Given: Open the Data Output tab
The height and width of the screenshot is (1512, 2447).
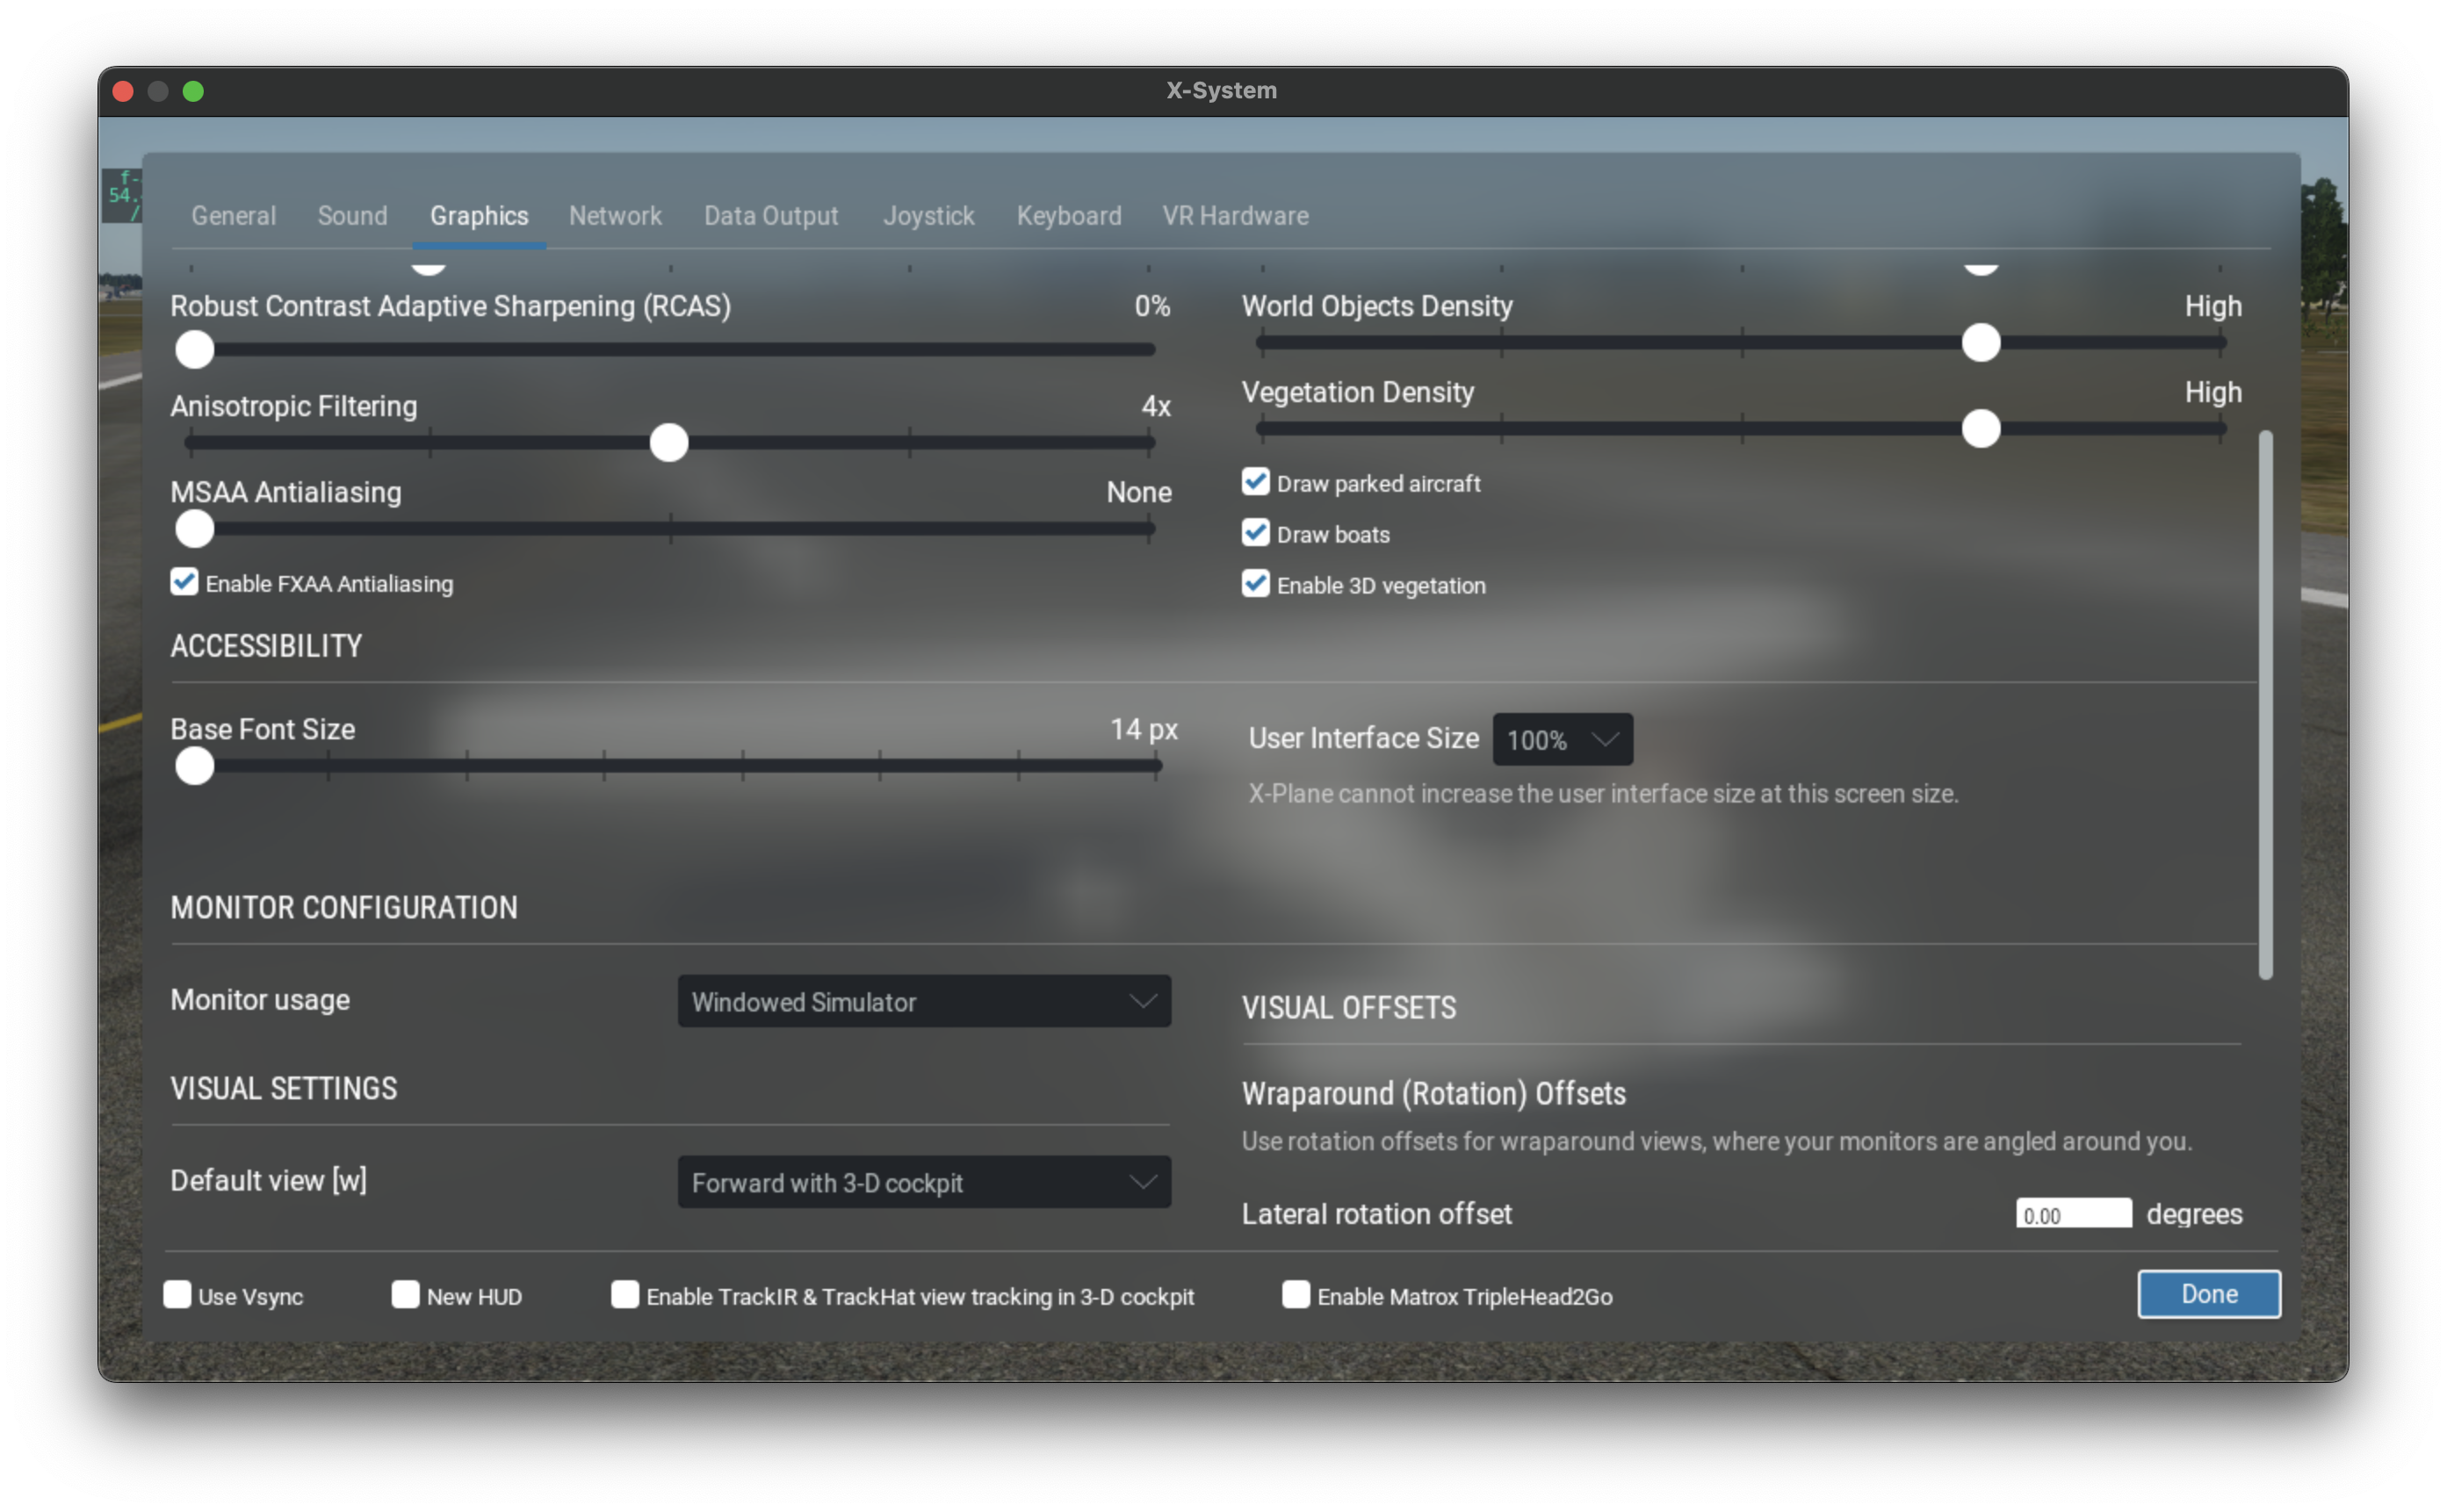Looking at the screenshot, I should pos(770,216).
